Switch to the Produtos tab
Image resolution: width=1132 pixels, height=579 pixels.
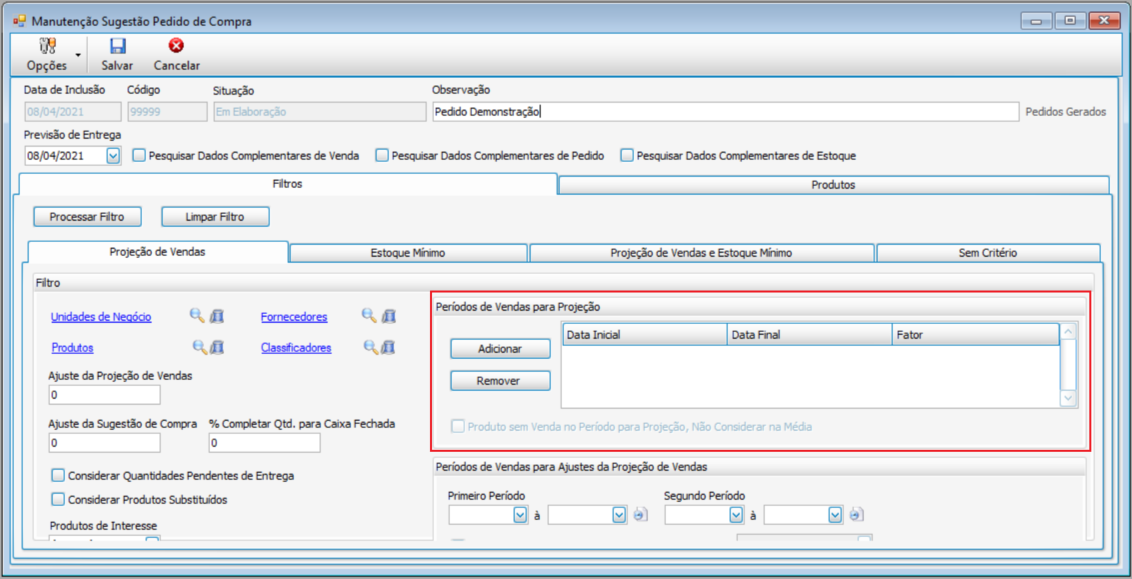833,185
